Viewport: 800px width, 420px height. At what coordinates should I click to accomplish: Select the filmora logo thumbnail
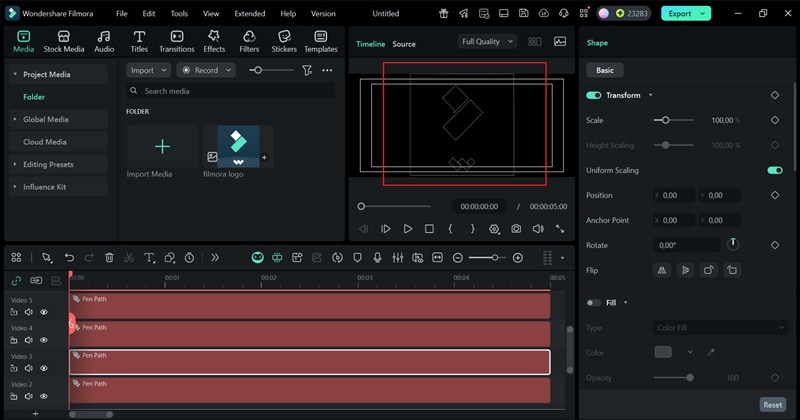click(238, 146)
